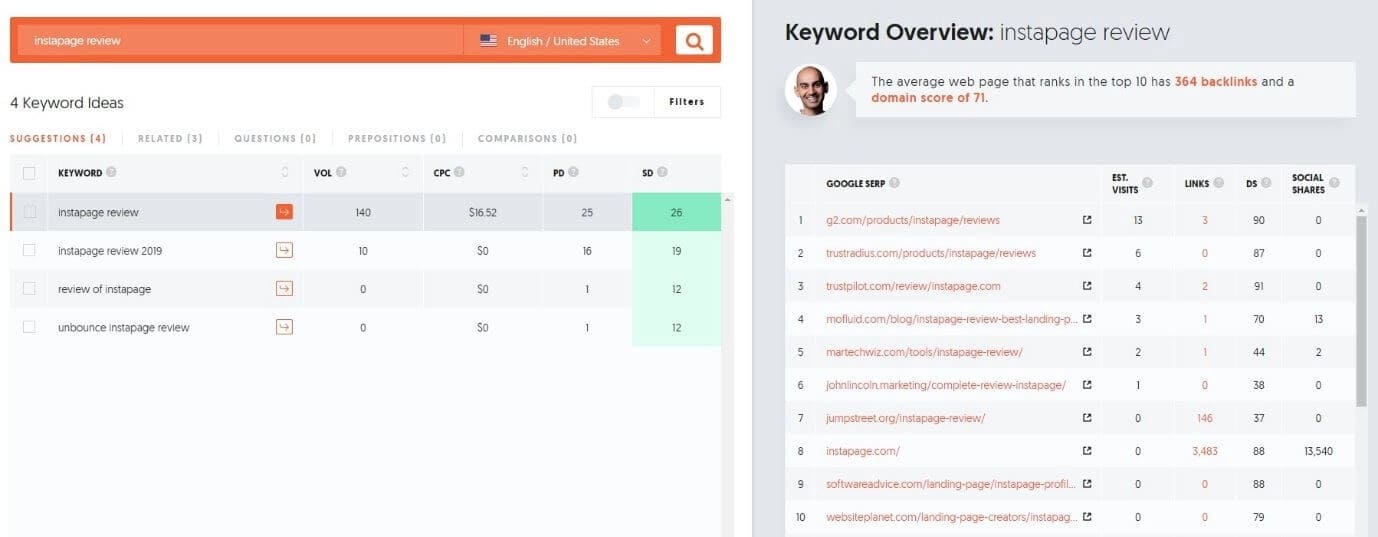
Task: Click the 3,483 links count for instapage.com
Action: [x=1205, y=451]
